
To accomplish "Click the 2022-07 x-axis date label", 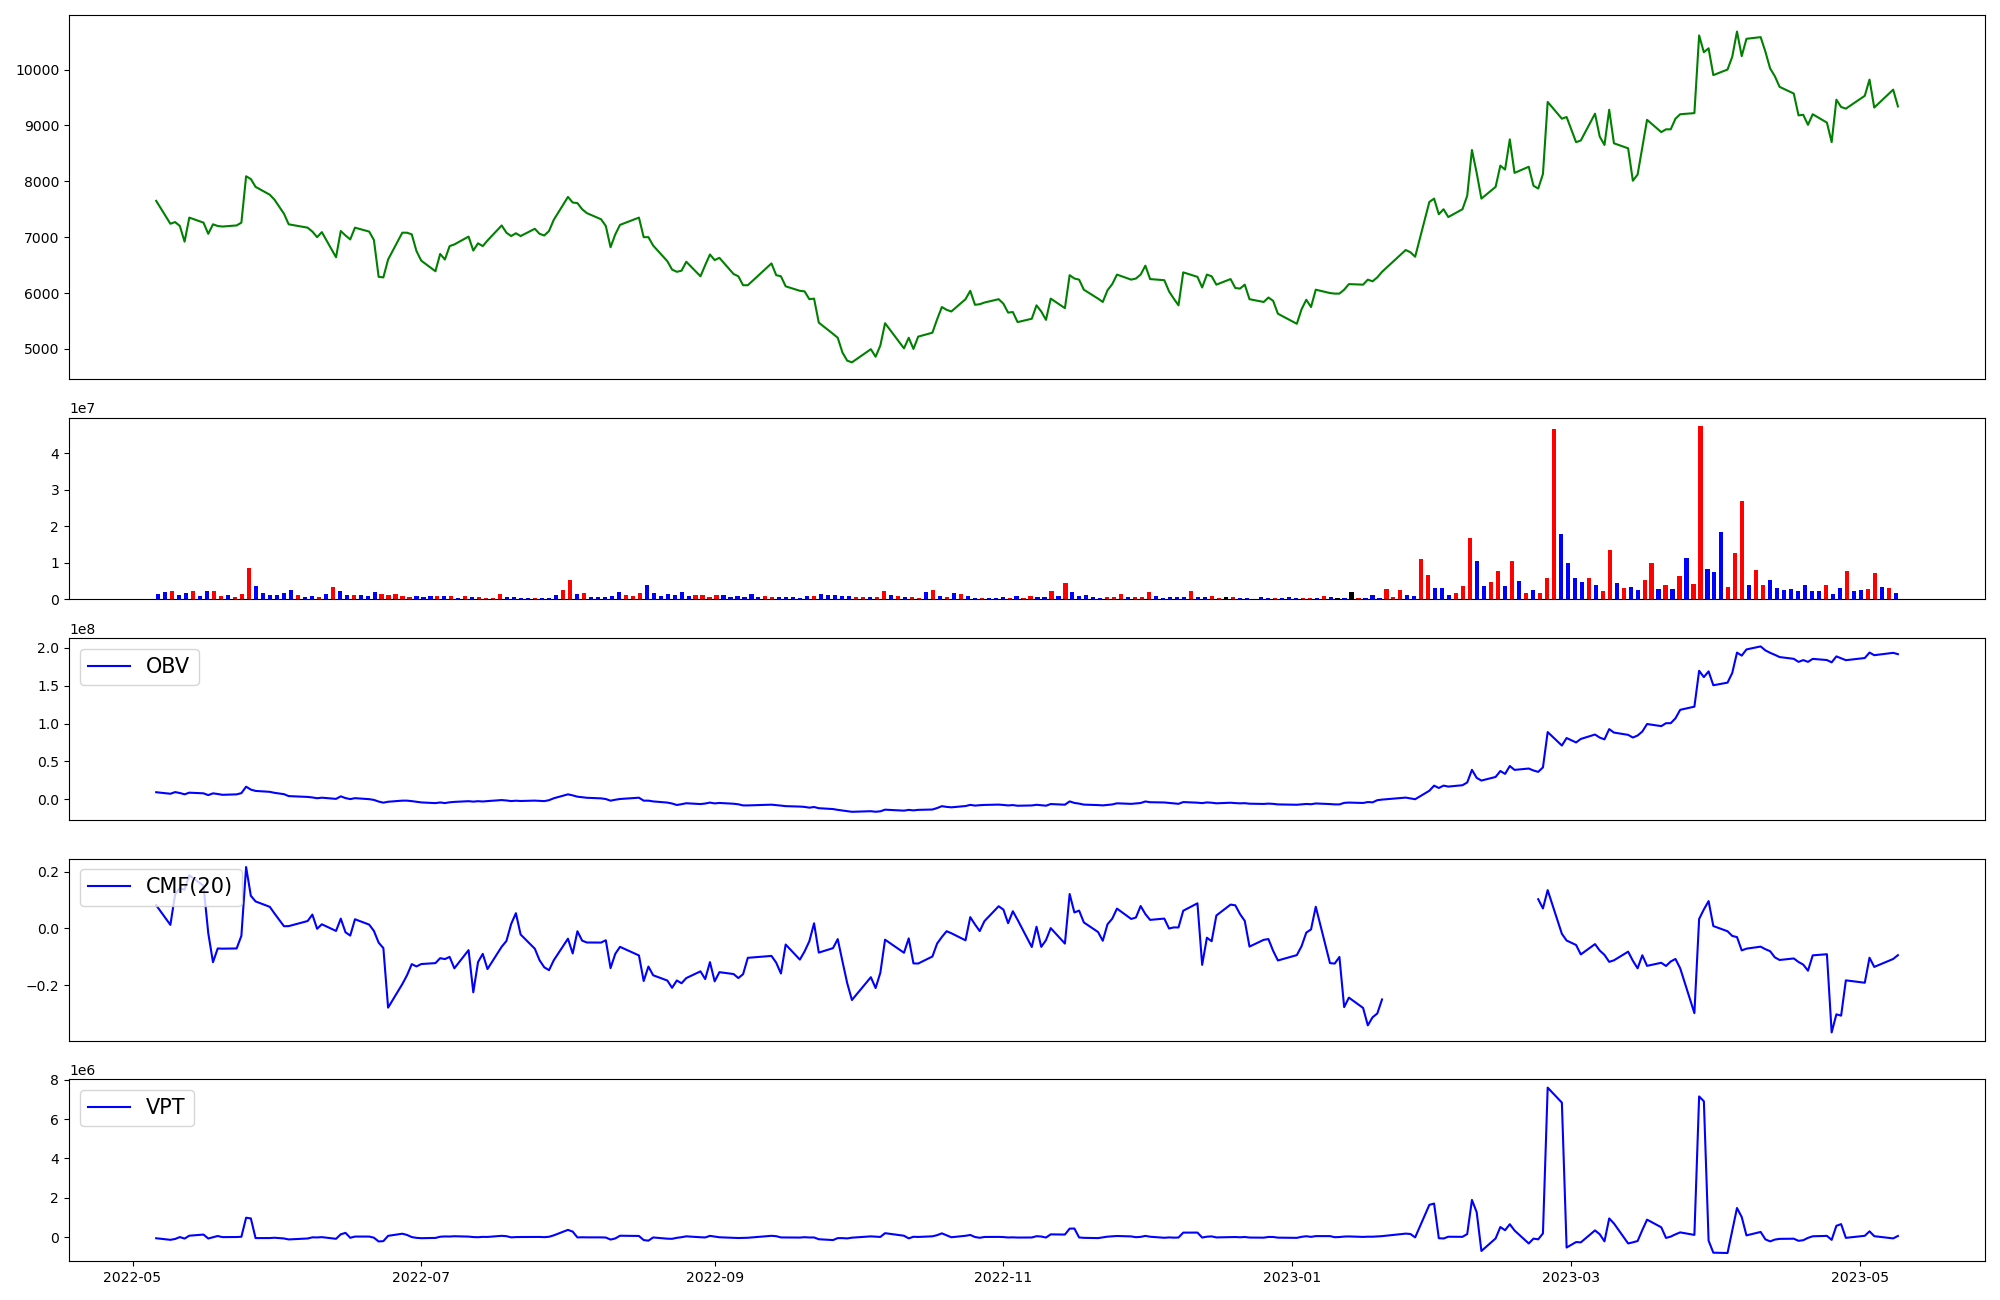I will [x=421, y=1277].
